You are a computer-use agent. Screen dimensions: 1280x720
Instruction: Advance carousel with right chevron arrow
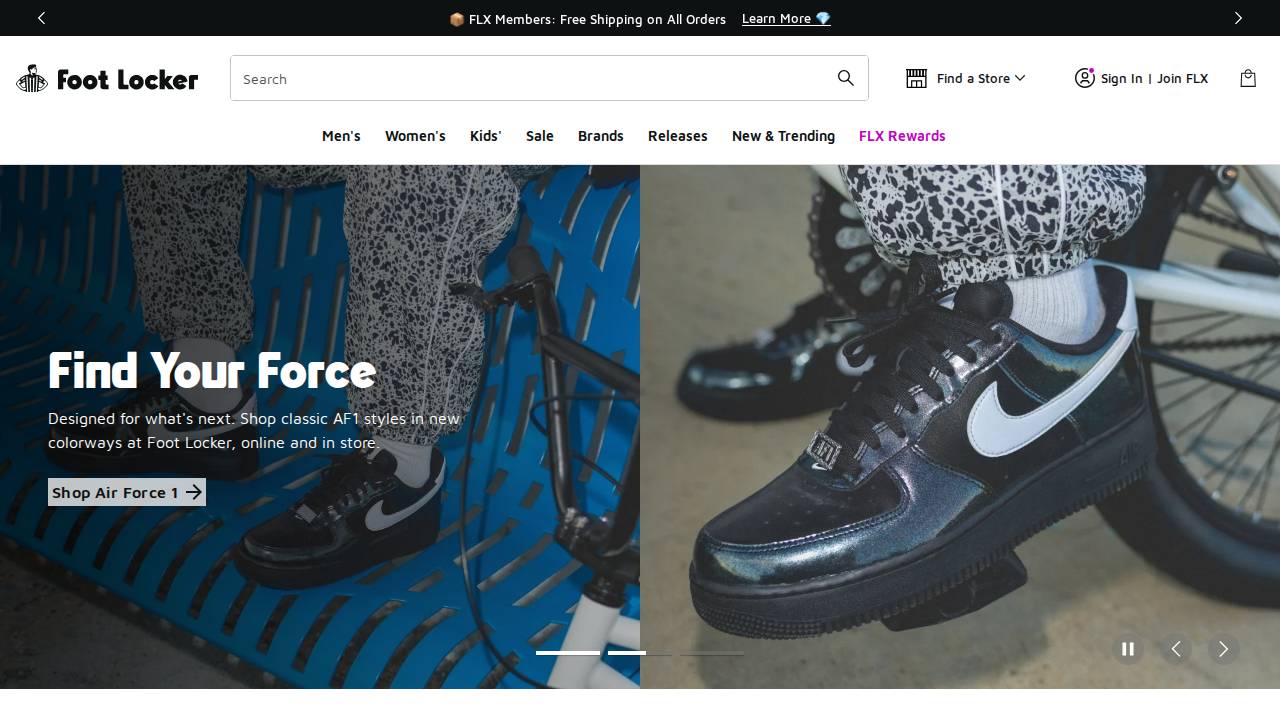[x=1223, y=649]
